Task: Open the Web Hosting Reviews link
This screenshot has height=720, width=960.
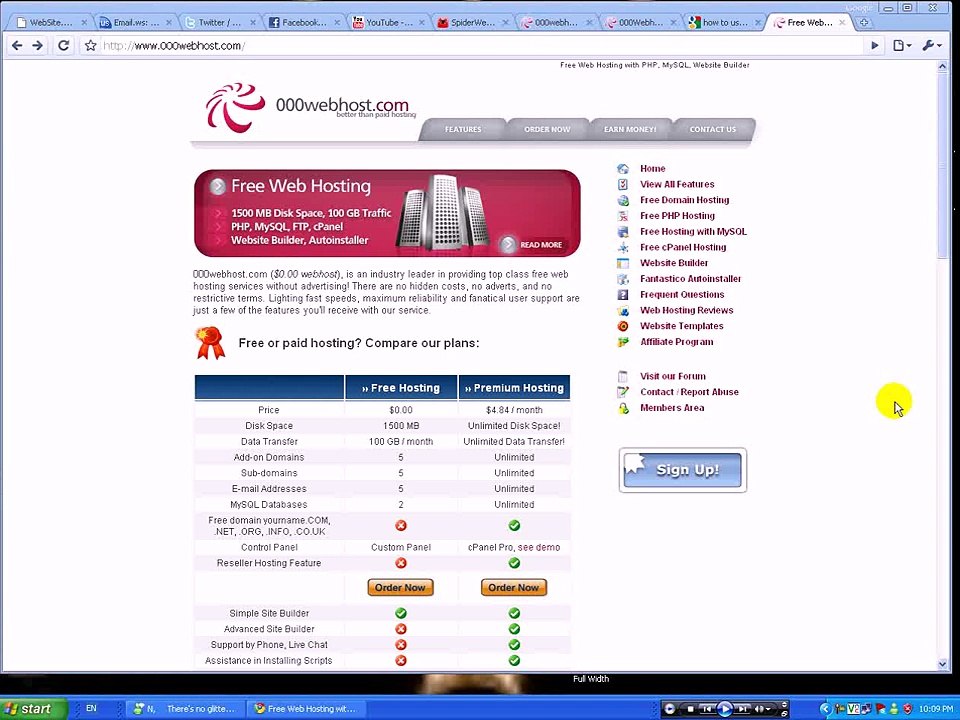Action: click(x=686, y=310)
